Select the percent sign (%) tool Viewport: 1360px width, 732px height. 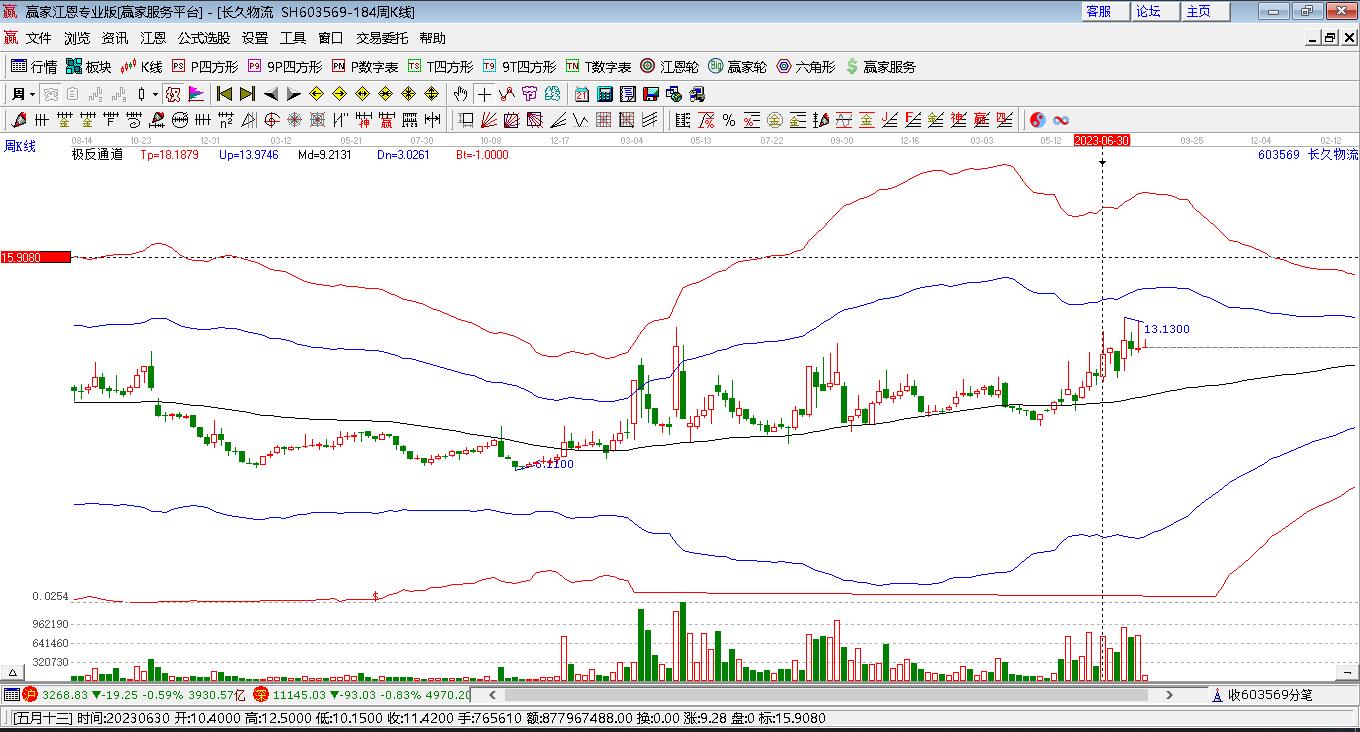click(729, 120)
